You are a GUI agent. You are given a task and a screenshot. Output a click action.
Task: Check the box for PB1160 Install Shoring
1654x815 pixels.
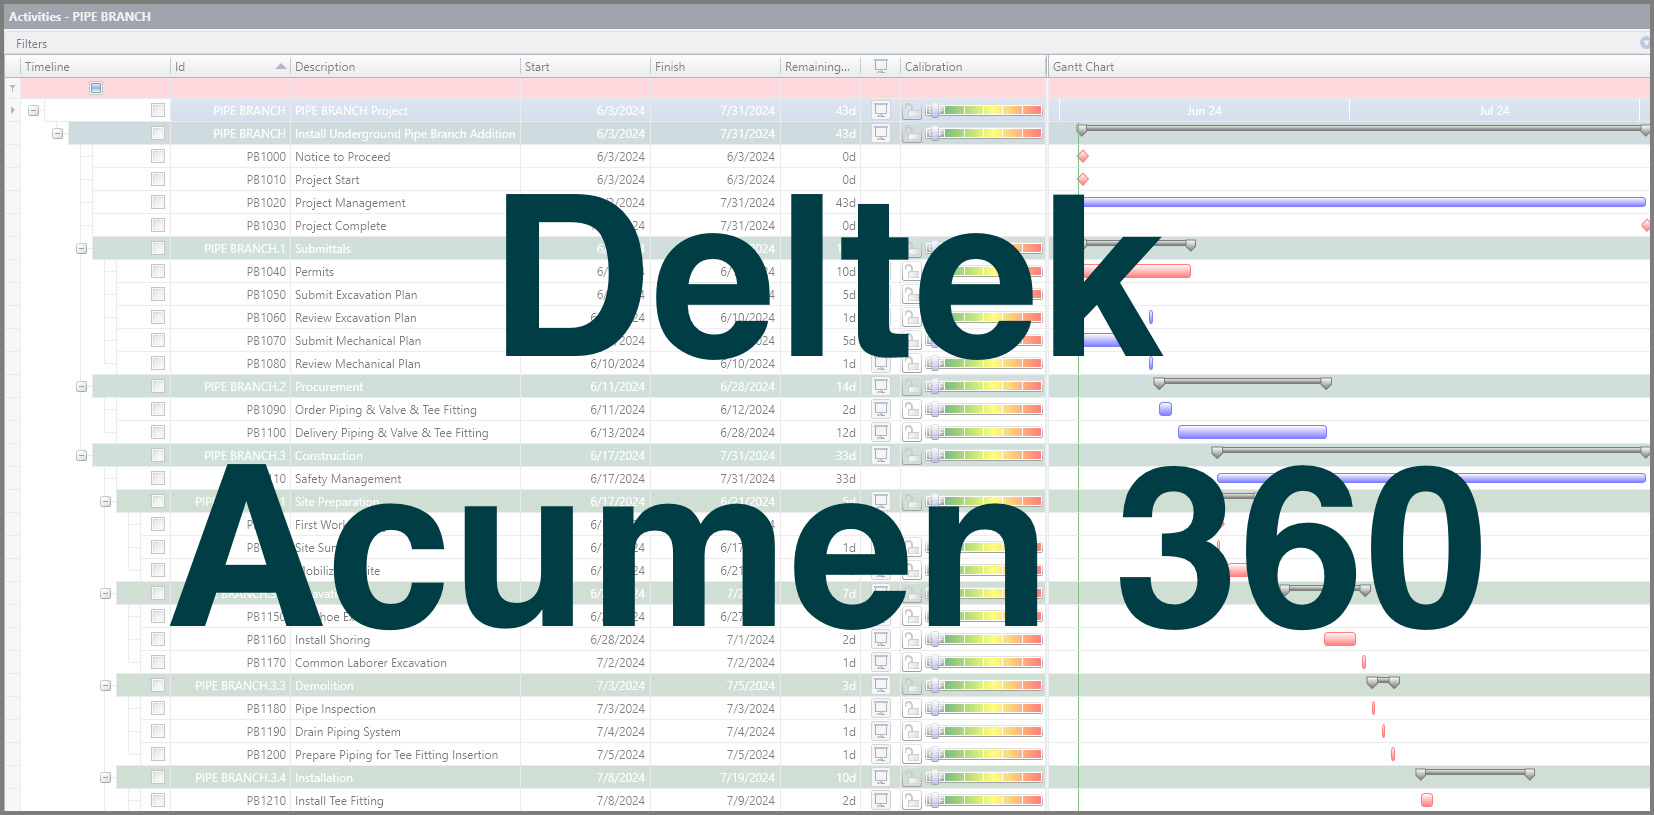click(158, 639)
